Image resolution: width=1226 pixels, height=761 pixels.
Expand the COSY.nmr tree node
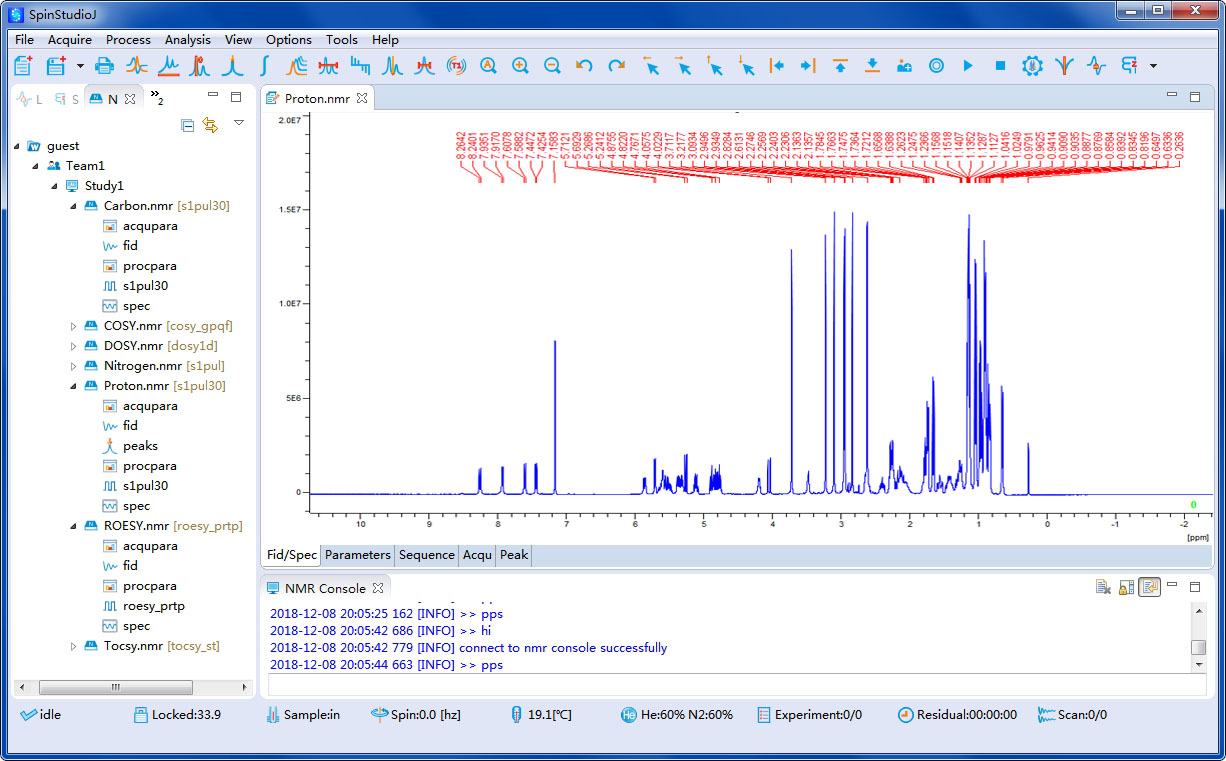tap(73, 326)
